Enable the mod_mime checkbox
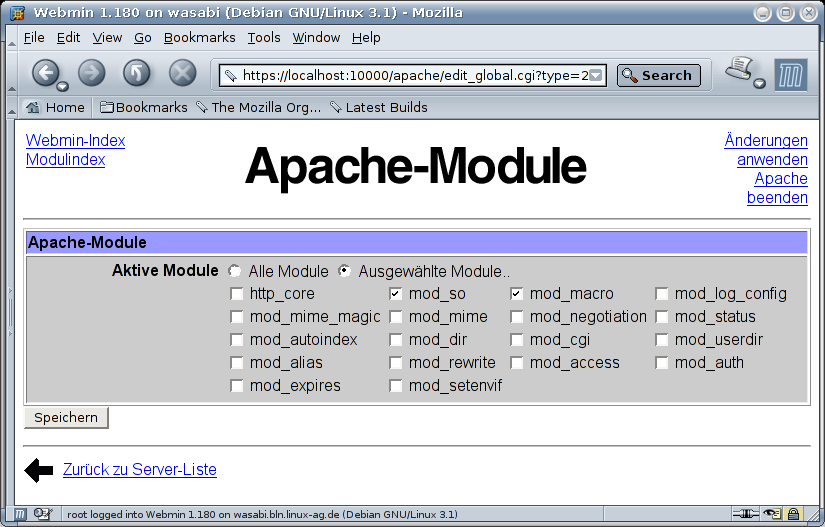The height and width of the screenshot is (527, 825). 396,317
